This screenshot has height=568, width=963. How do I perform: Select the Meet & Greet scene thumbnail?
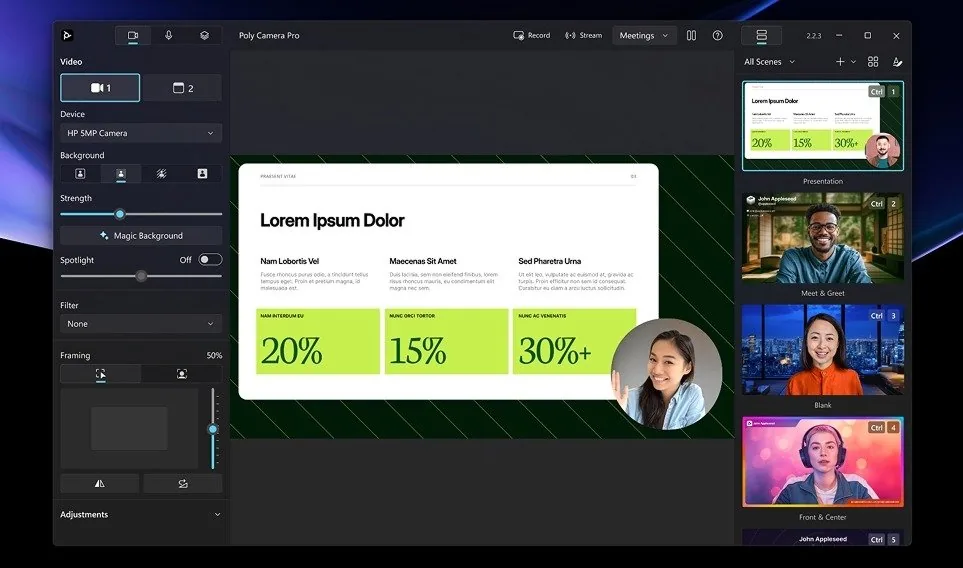822,238
